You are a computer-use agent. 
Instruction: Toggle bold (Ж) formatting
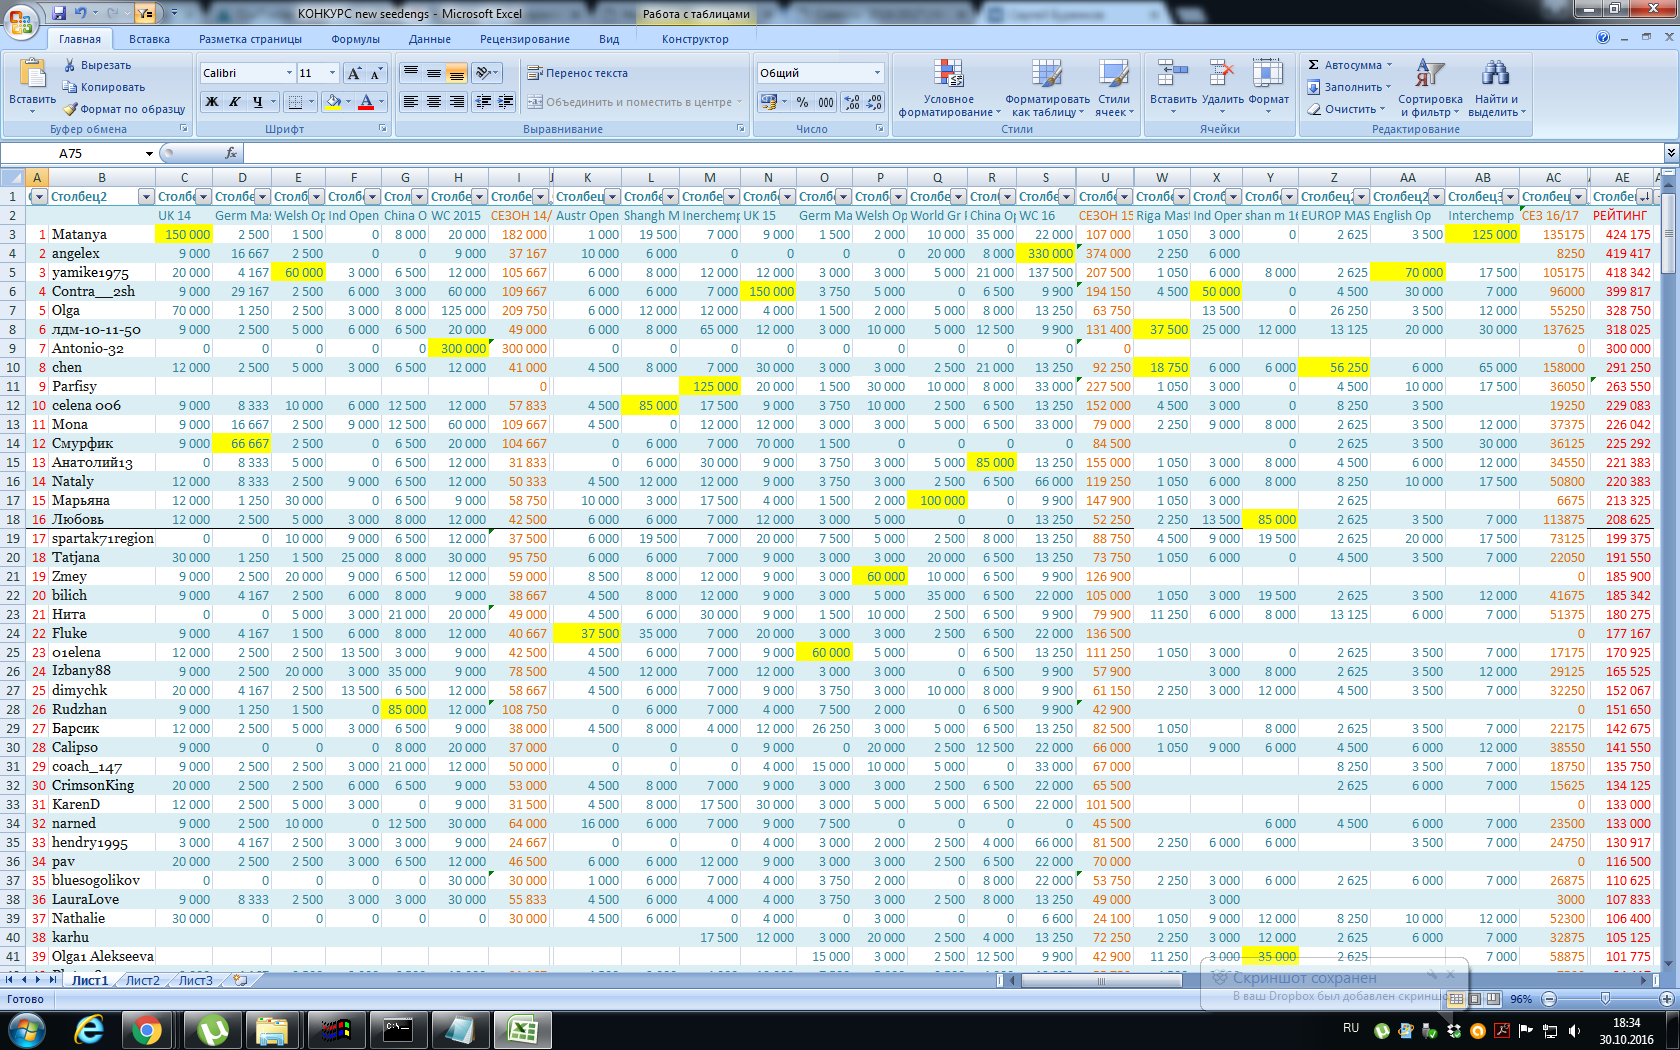pos(212,102)
